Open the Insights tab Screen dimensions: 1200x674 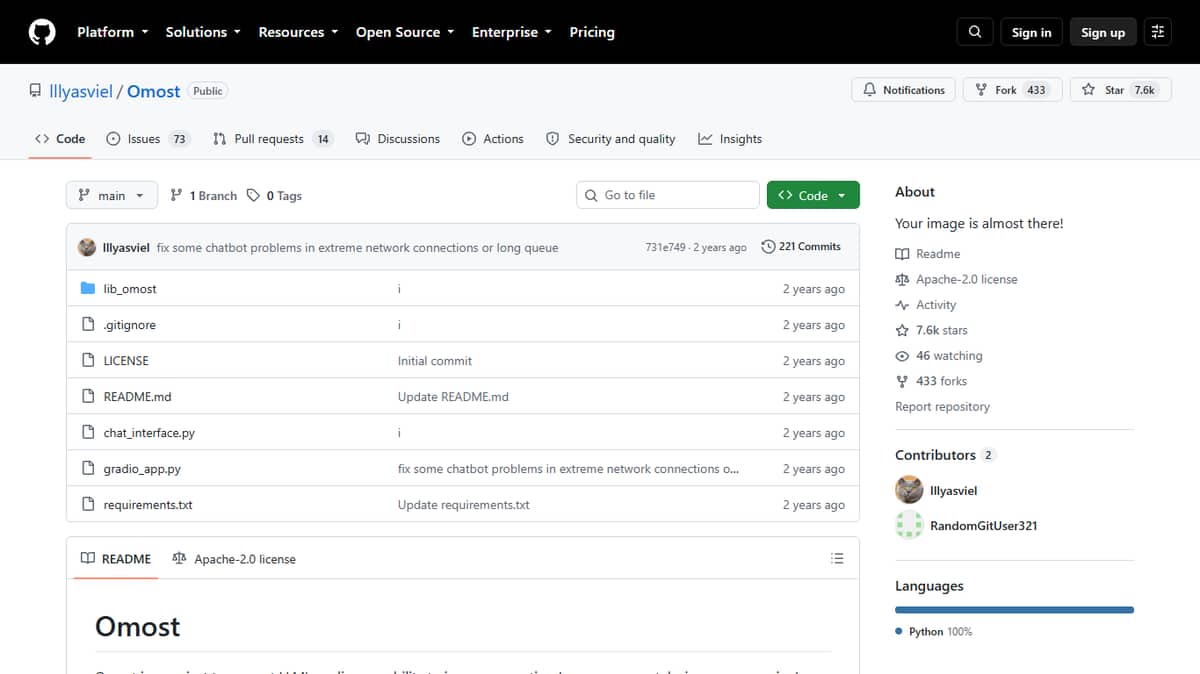point(730,139)
